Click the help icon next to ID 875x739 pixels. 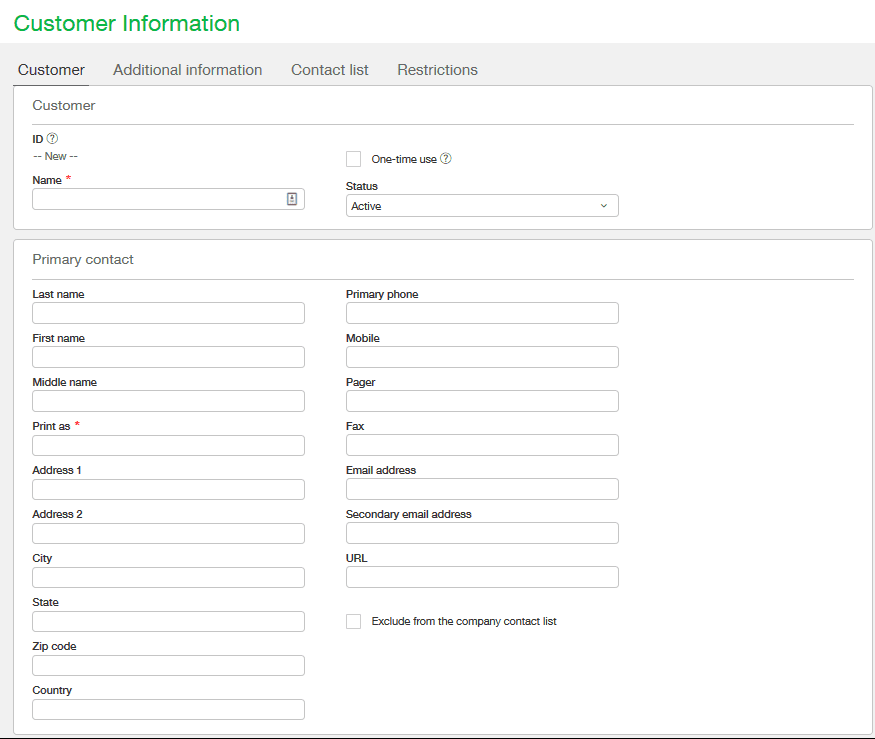tap(50, 139)
